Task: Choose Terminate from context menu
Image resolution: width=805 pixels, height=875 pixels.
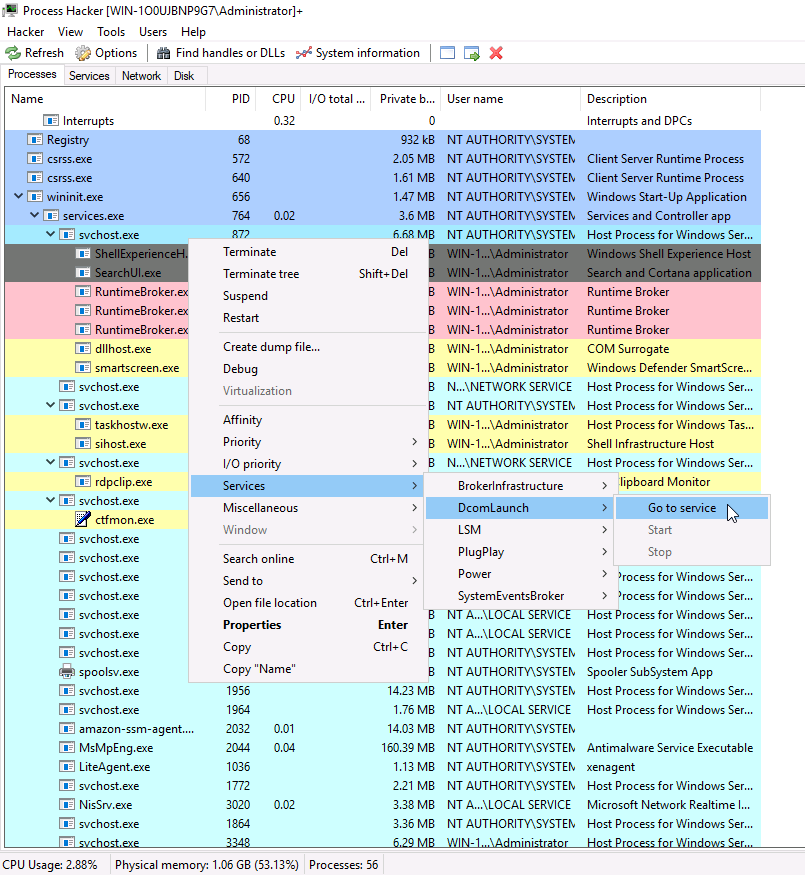Action: (308, 252)
